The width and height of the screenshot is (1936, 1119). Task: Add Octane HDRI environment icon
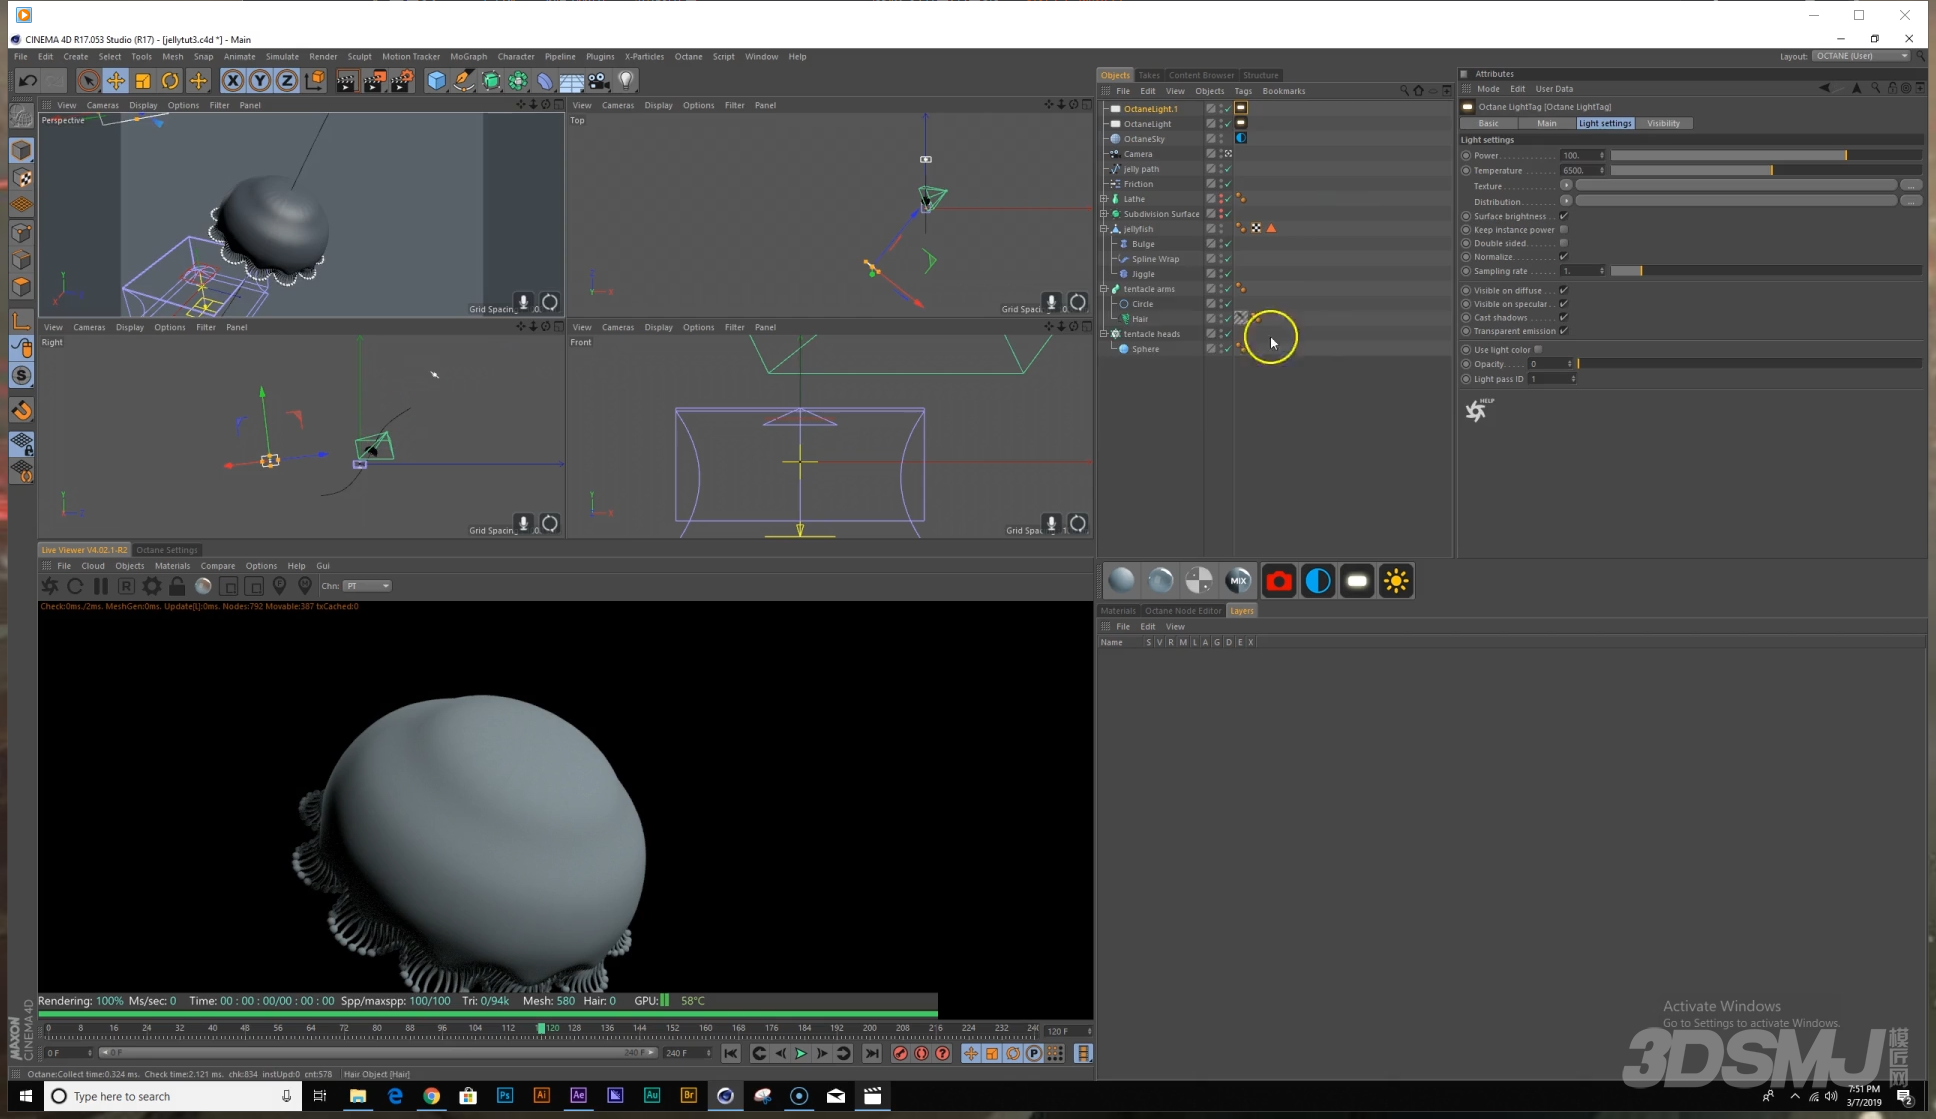point(1318,581)
